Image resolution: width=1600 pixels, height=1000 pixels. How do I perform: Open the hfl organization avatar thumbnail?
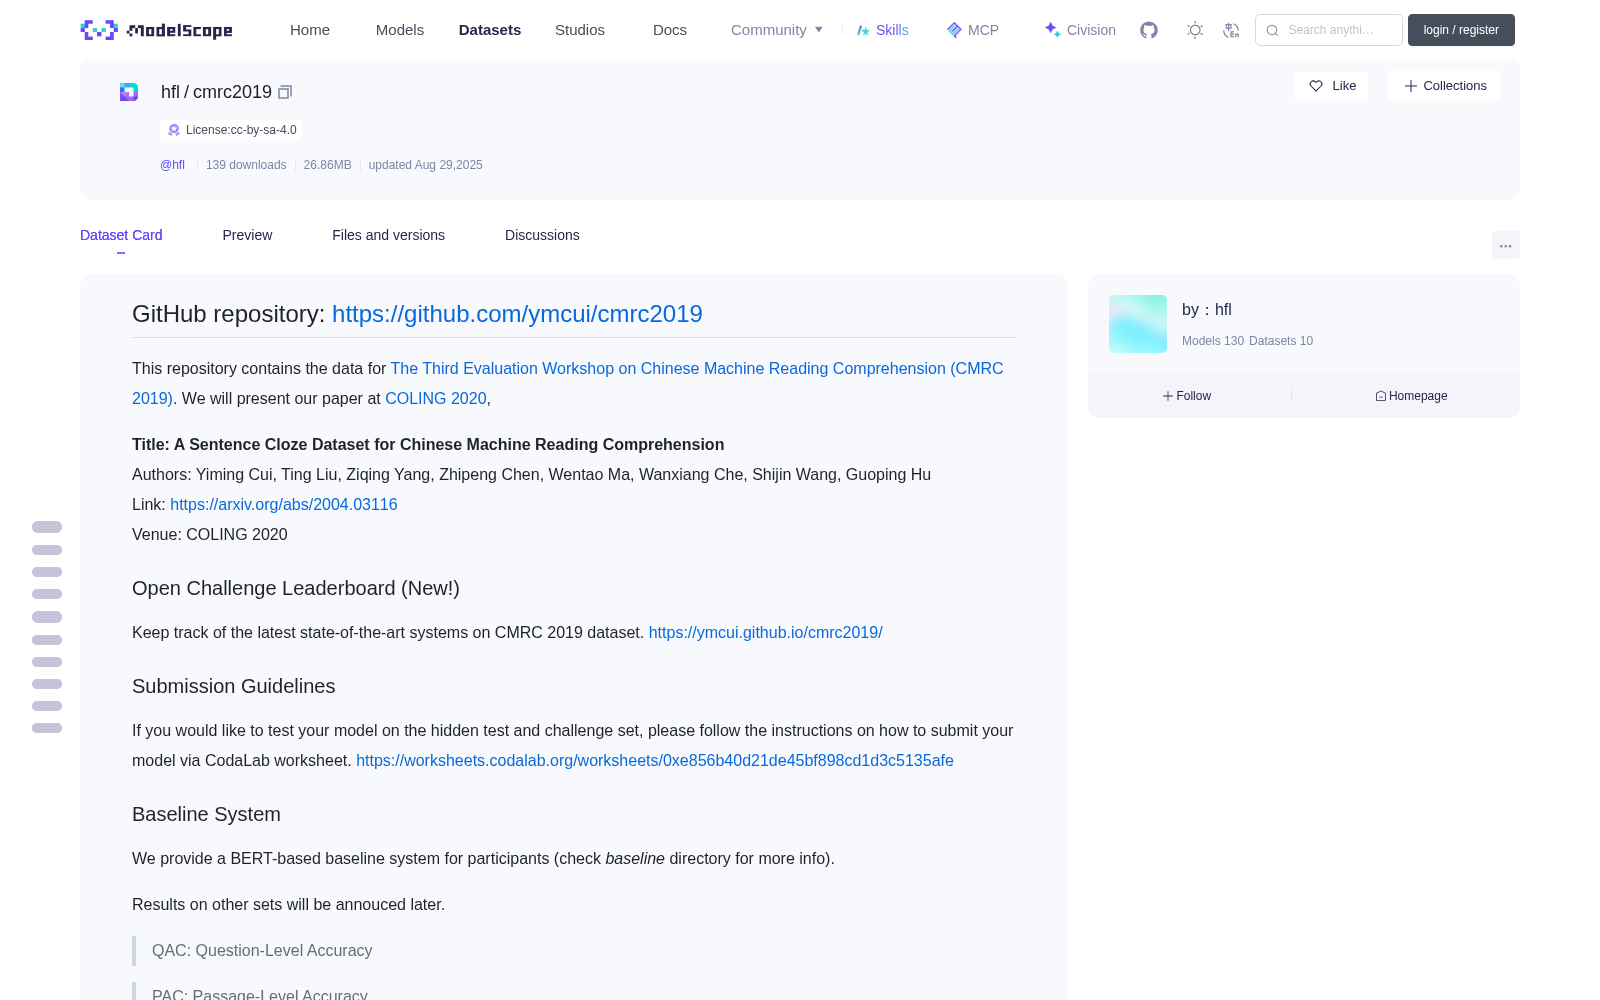(x=1138, y=324)
